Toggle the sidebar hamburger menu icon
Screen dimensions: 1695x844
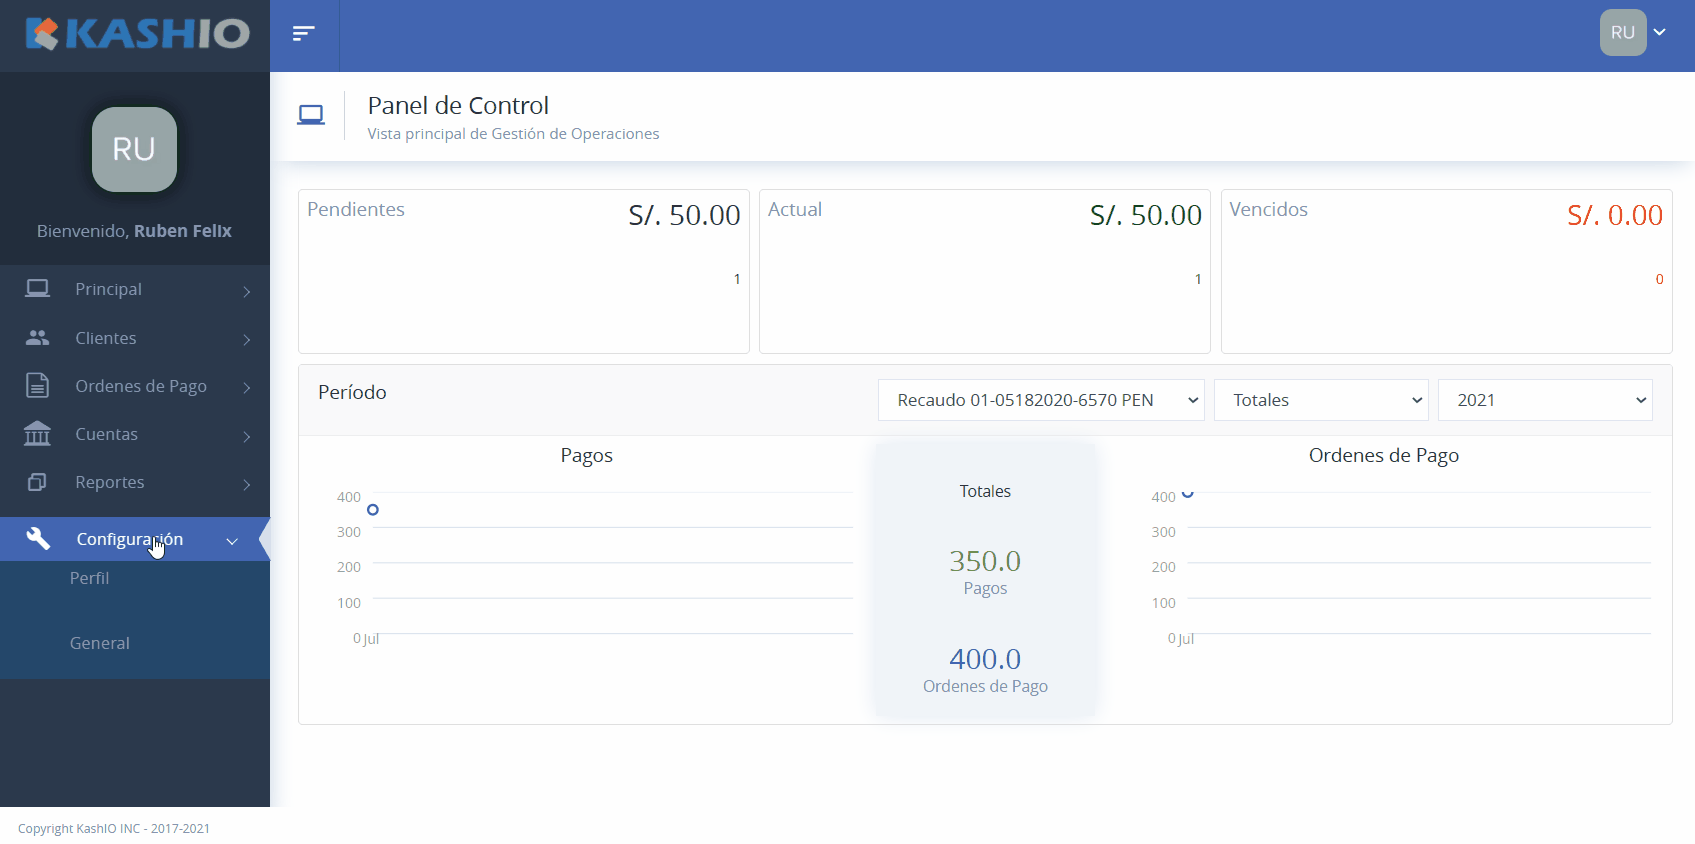[x=303, y=34]
